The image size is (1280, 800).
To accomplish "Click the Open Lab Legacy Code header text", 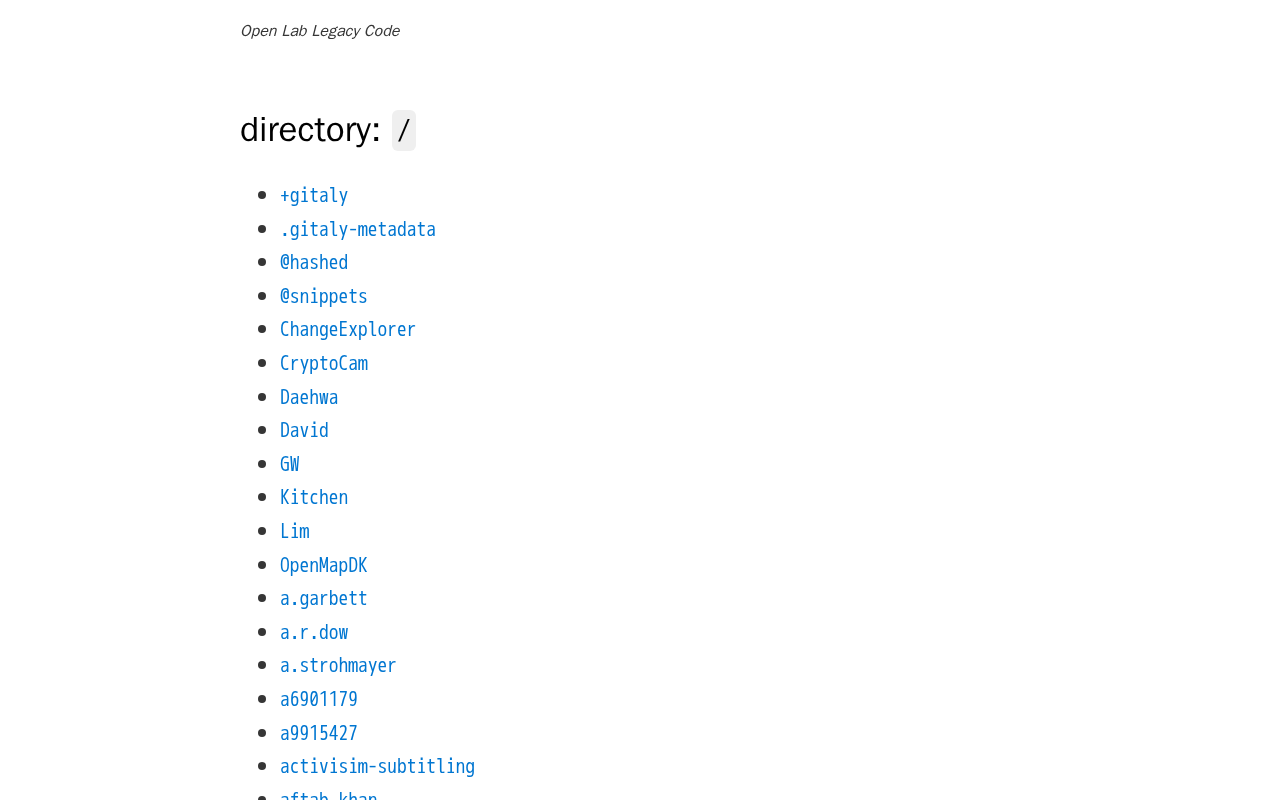I will 320,31.
